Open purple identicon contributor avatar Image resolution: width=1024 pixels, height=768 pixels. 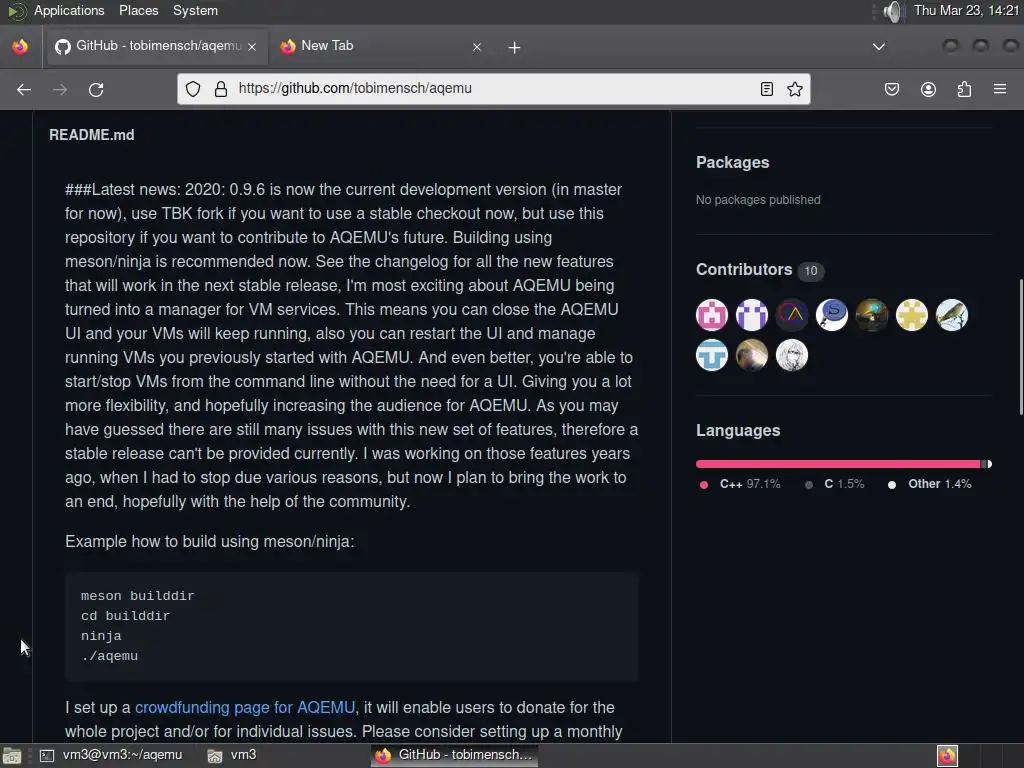[752, 315]
